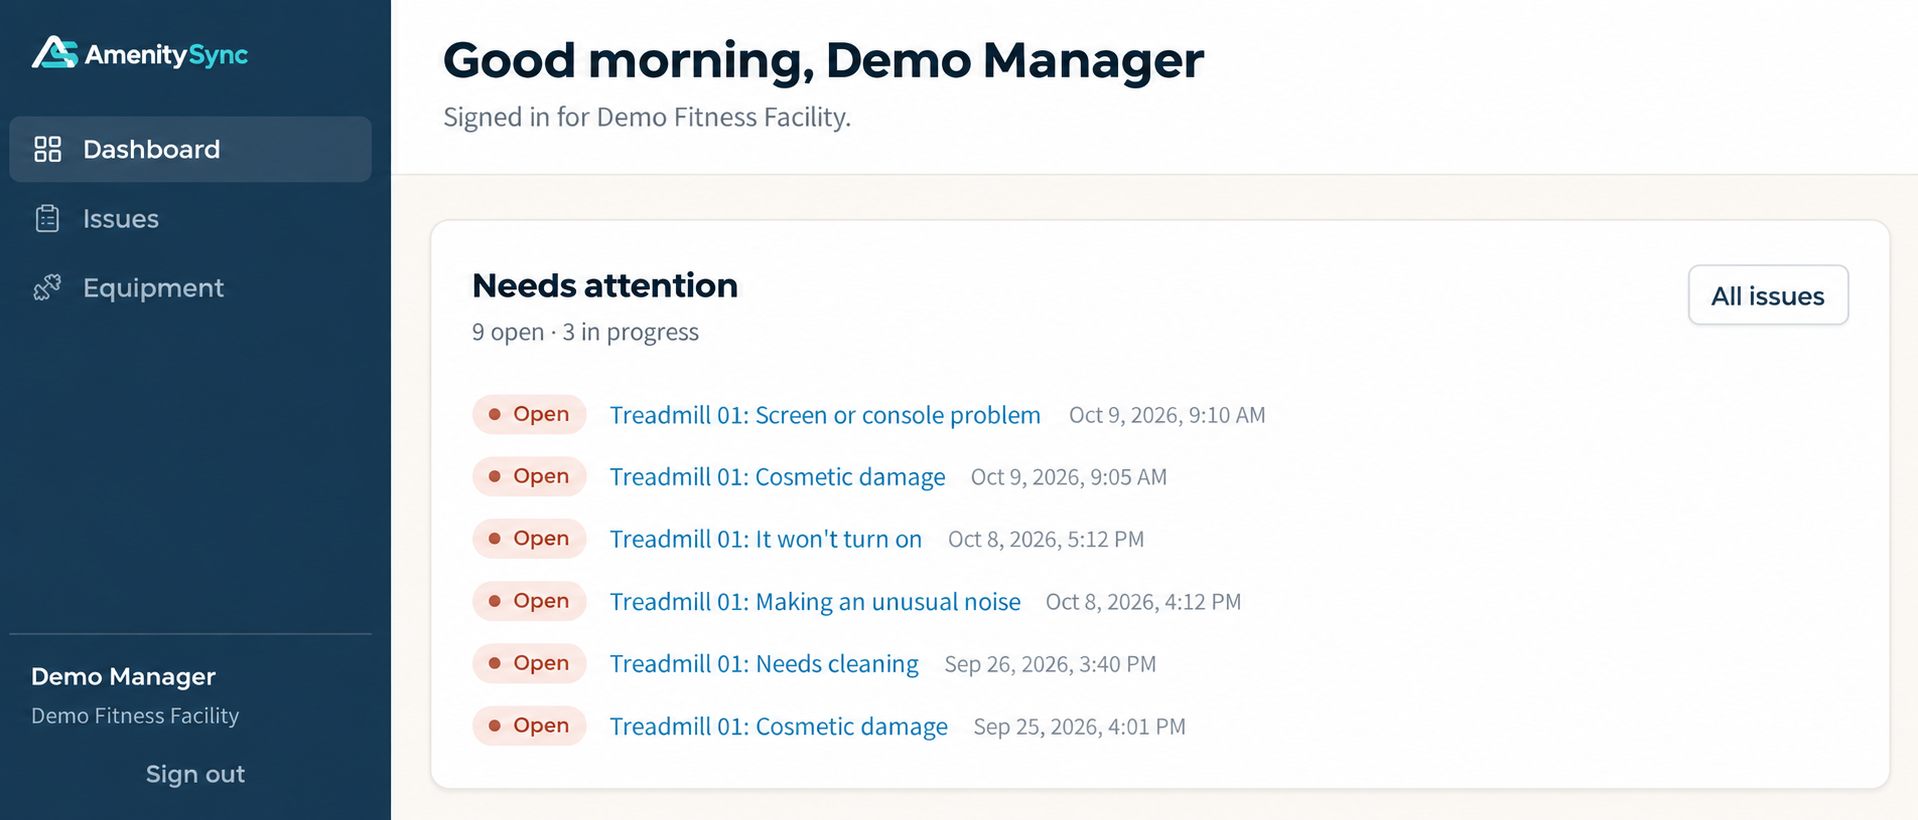The width and height of the screenshot is (1918, 820).
Task: Open Treadmill 01: Needs cleaning issue
Action: 764,664
